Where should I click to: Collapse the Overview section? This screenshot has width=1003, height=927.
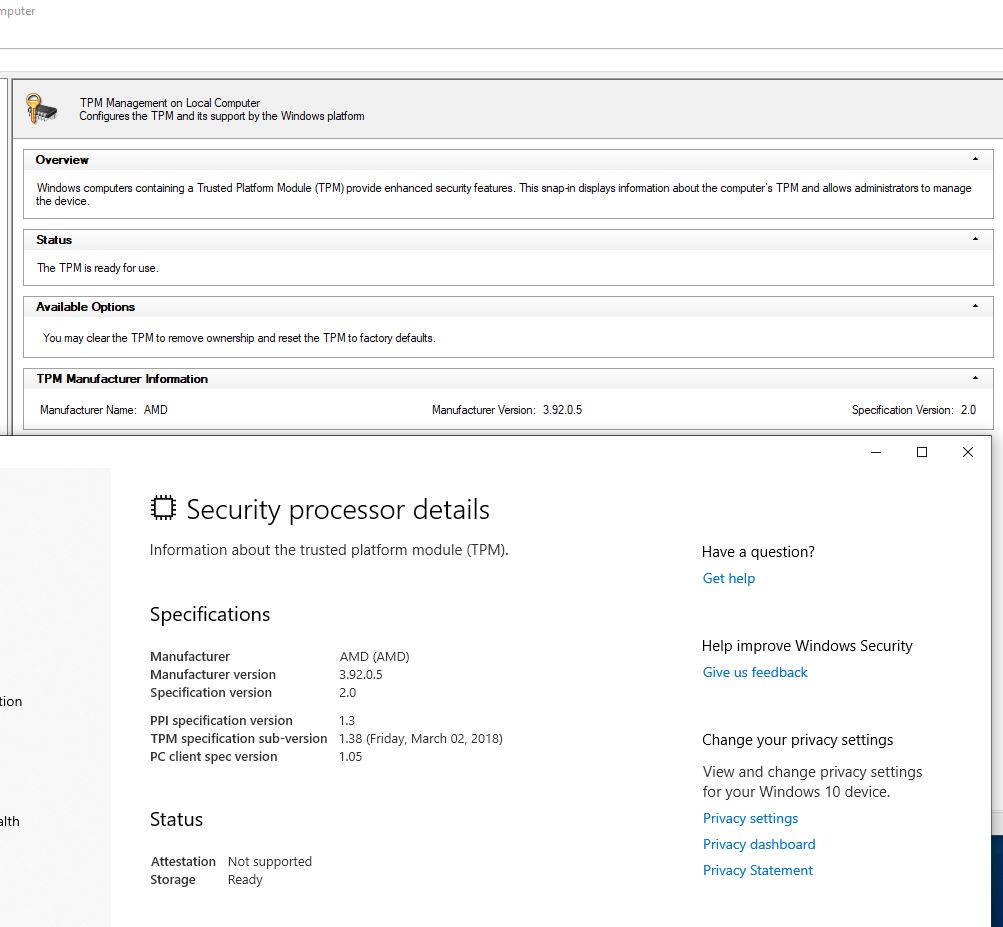coord(975,159)
